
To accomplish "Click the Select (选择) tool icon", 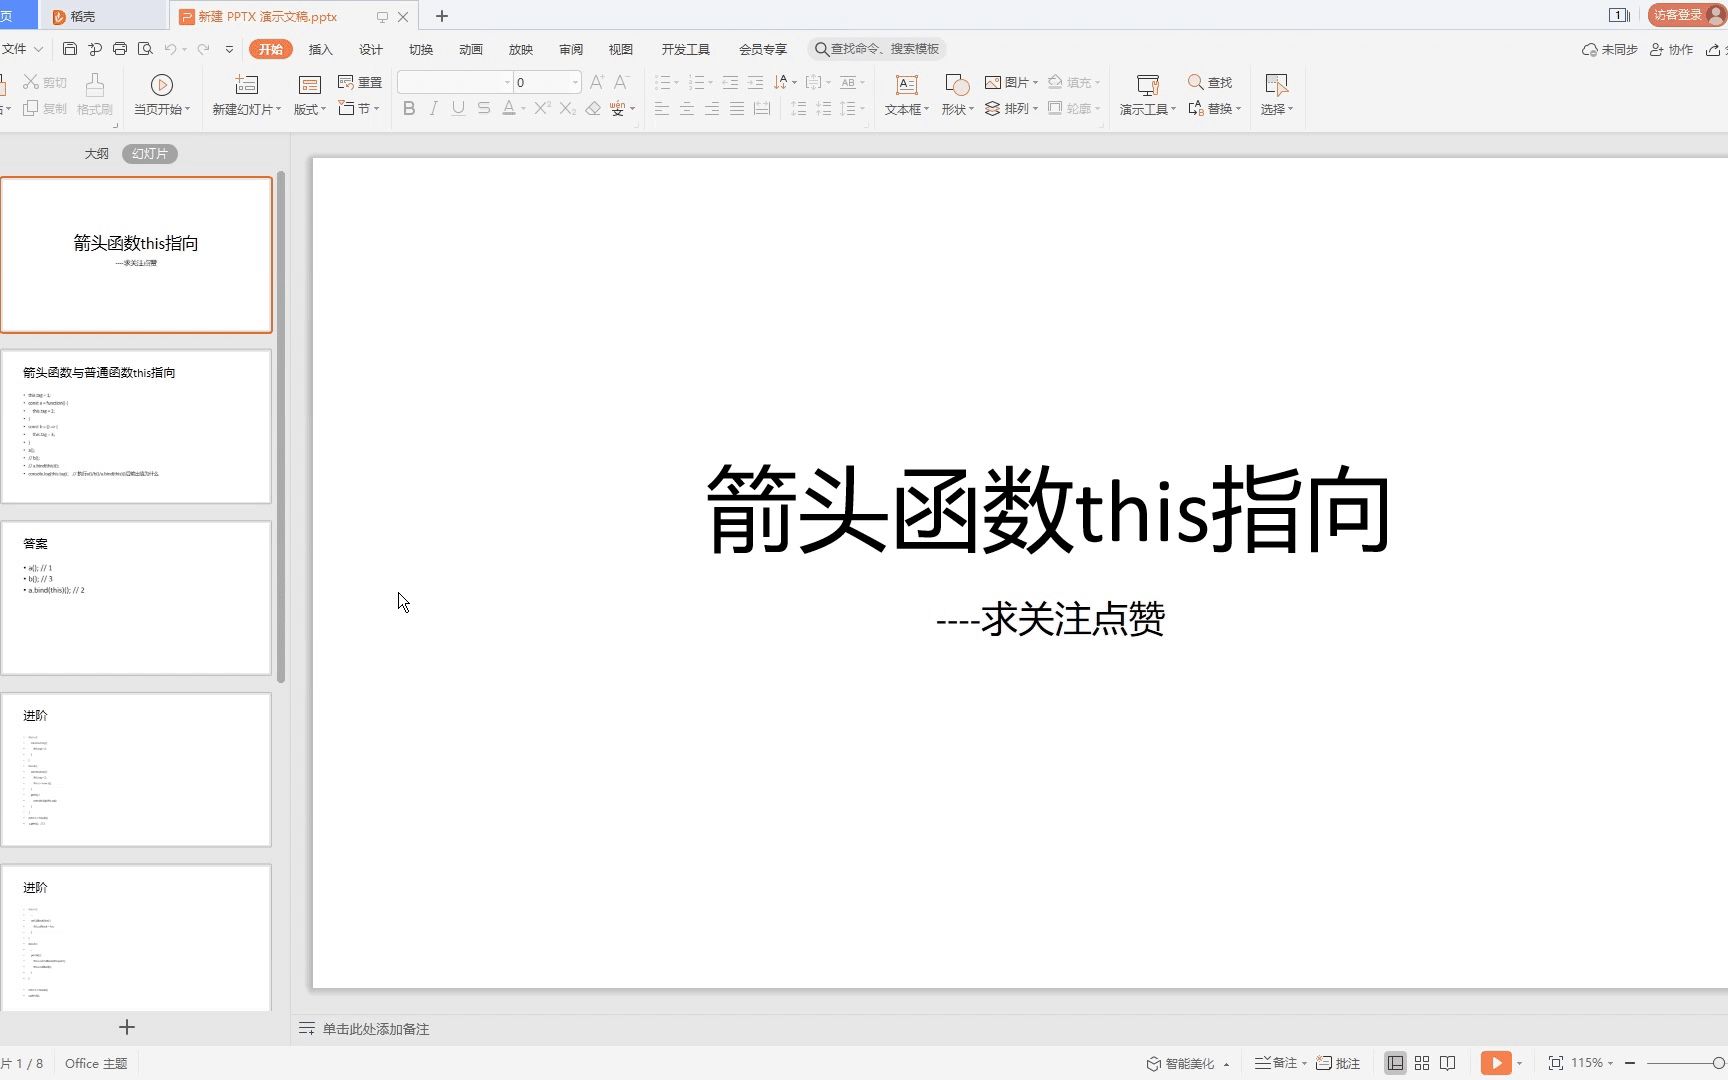I will (x=1276, y=85).
